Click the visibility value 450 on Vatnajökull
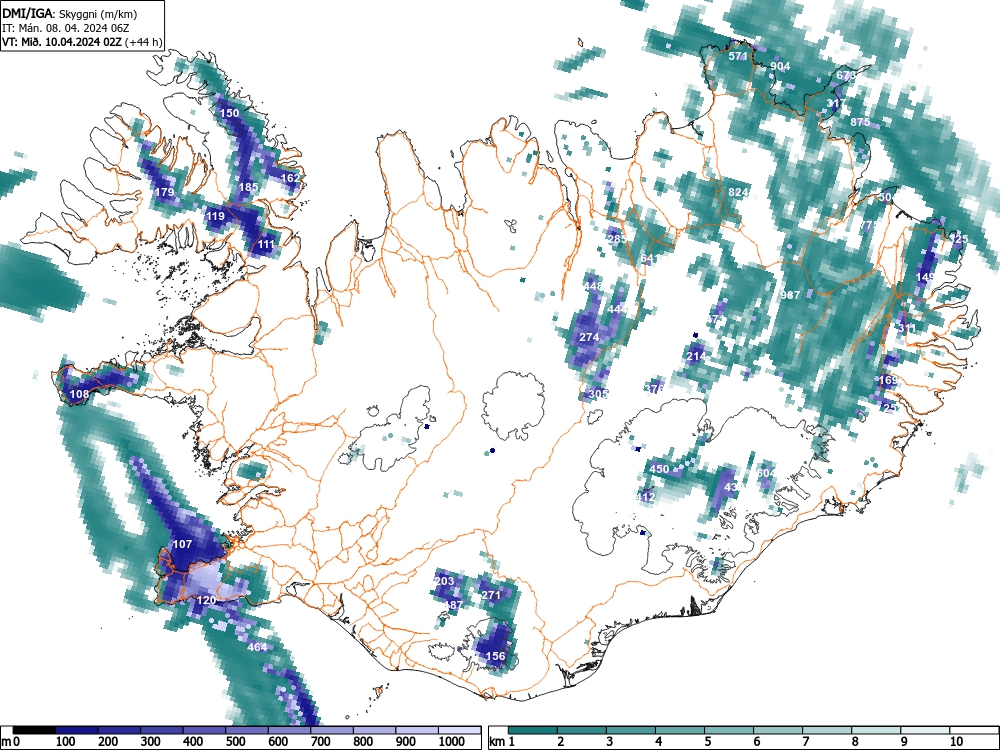The width and height of the screenshot is (1000, 750). (659, 469)
